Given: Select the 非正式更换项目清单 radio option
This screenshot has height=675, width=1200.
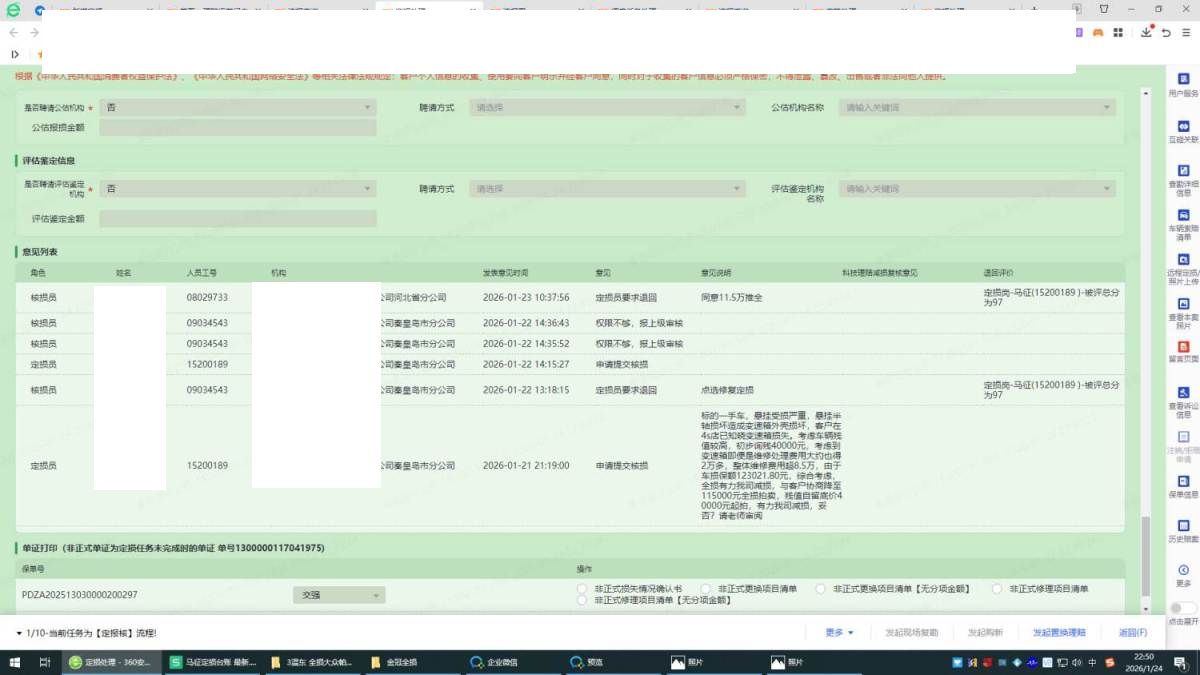Looking at the screenshot, I should pos(706,589).
